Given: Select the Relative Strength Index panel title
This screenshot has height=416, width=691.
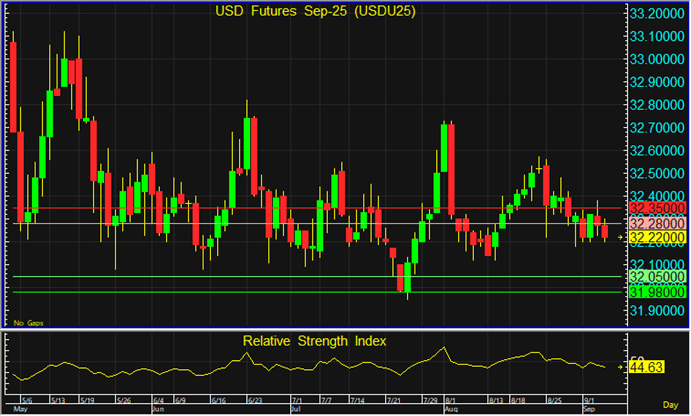Looking at the screenshot, I should pyautogui.click(x=314, y=341).
